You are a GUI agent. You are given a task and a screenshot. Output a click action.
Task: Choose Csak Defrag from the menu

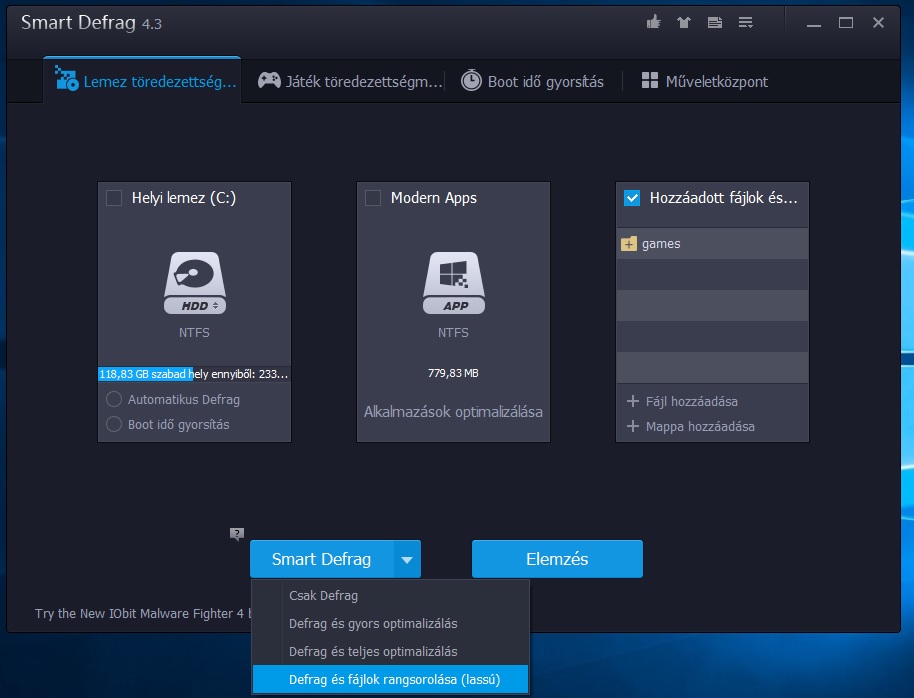[x=391, y=595]
